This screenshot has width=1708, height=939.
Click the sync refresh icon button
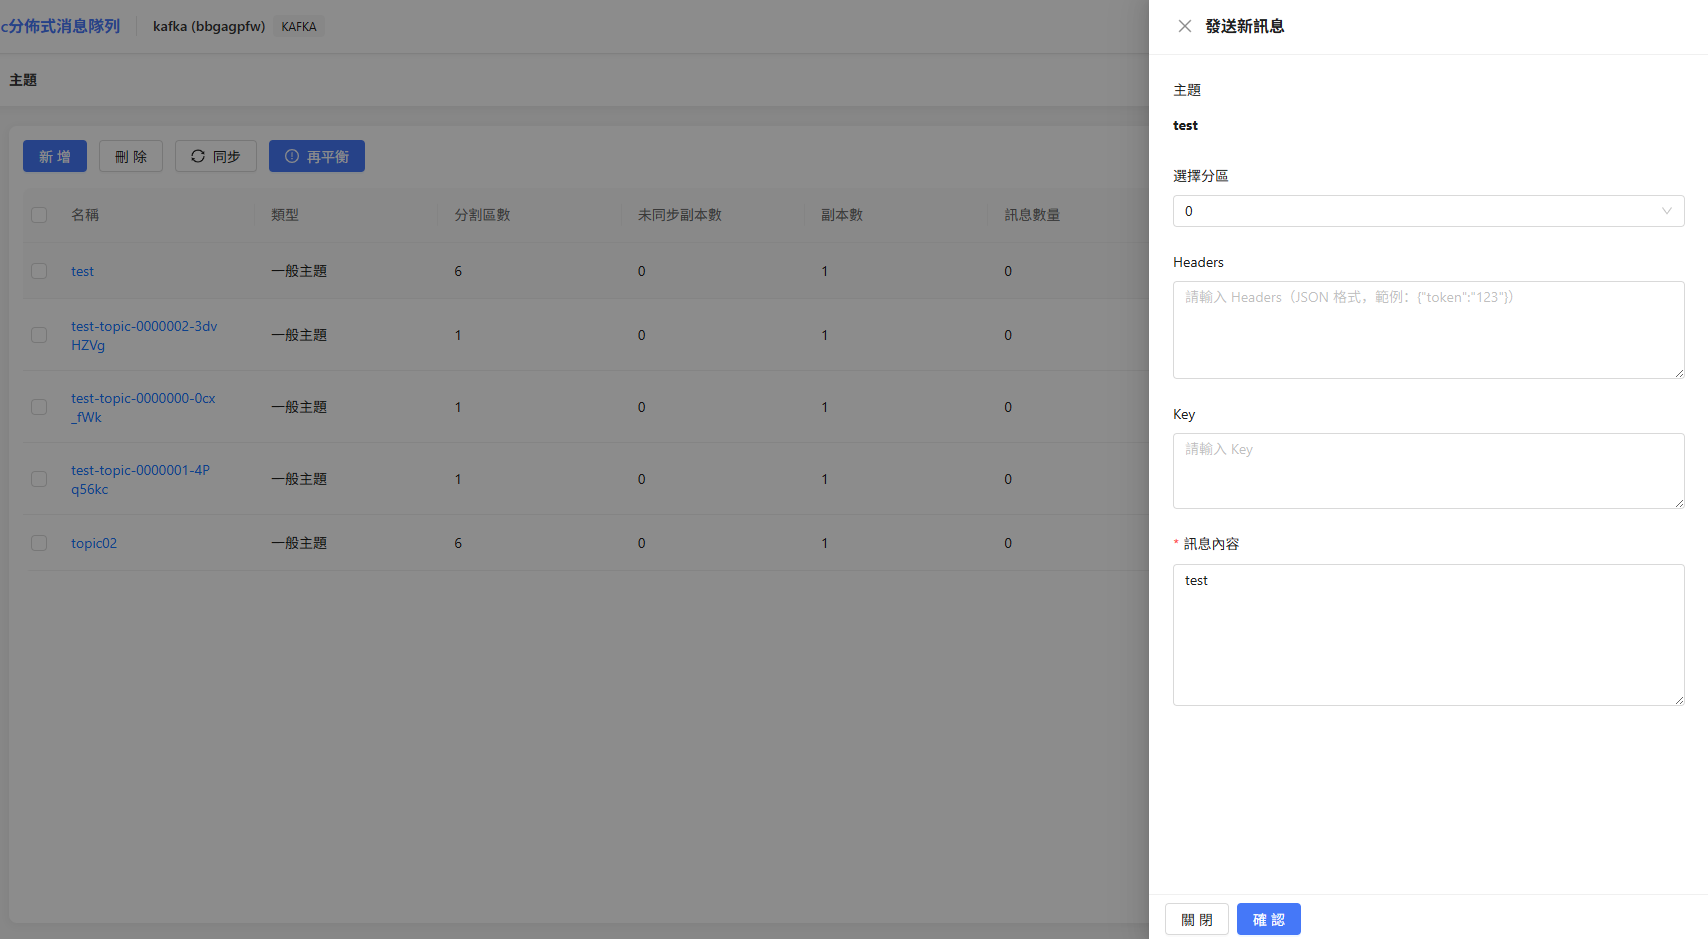point(216,156)
